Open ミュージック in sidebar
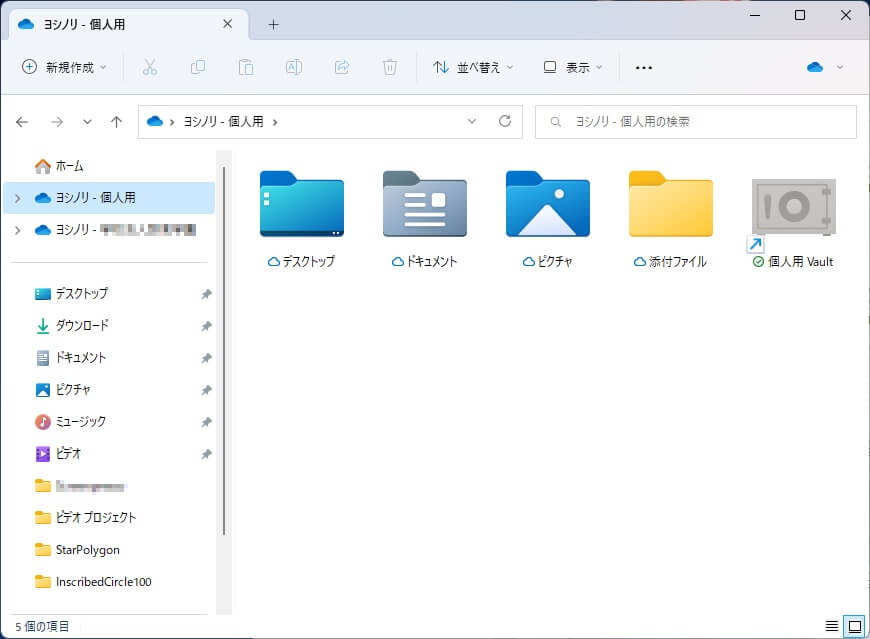The height and width of the screenshot is (639, 870). 70,423
